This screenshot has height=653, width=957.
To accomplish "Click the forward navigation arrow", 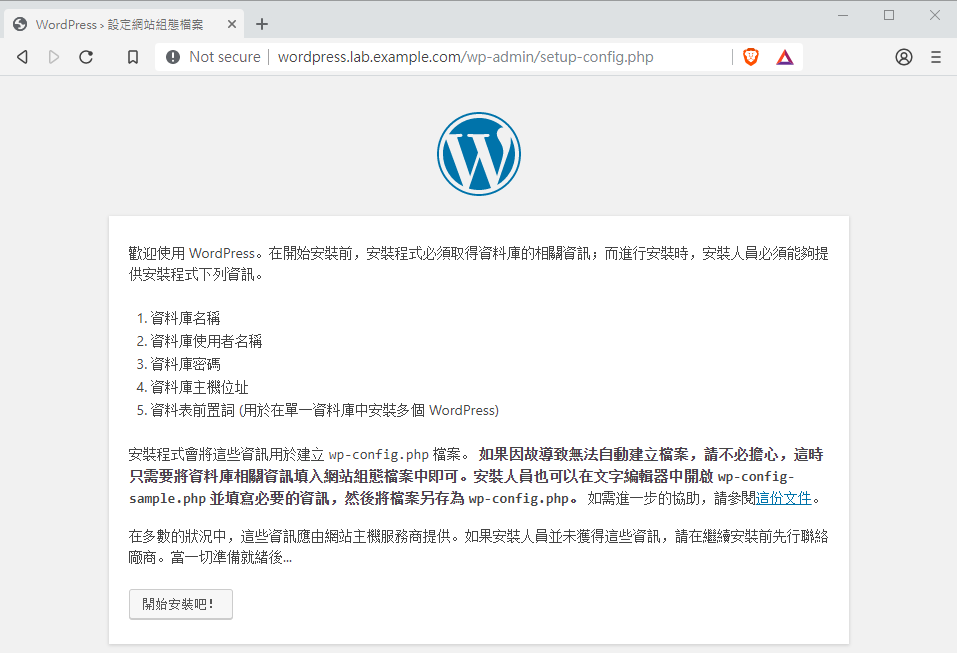I will pos(54,57).
